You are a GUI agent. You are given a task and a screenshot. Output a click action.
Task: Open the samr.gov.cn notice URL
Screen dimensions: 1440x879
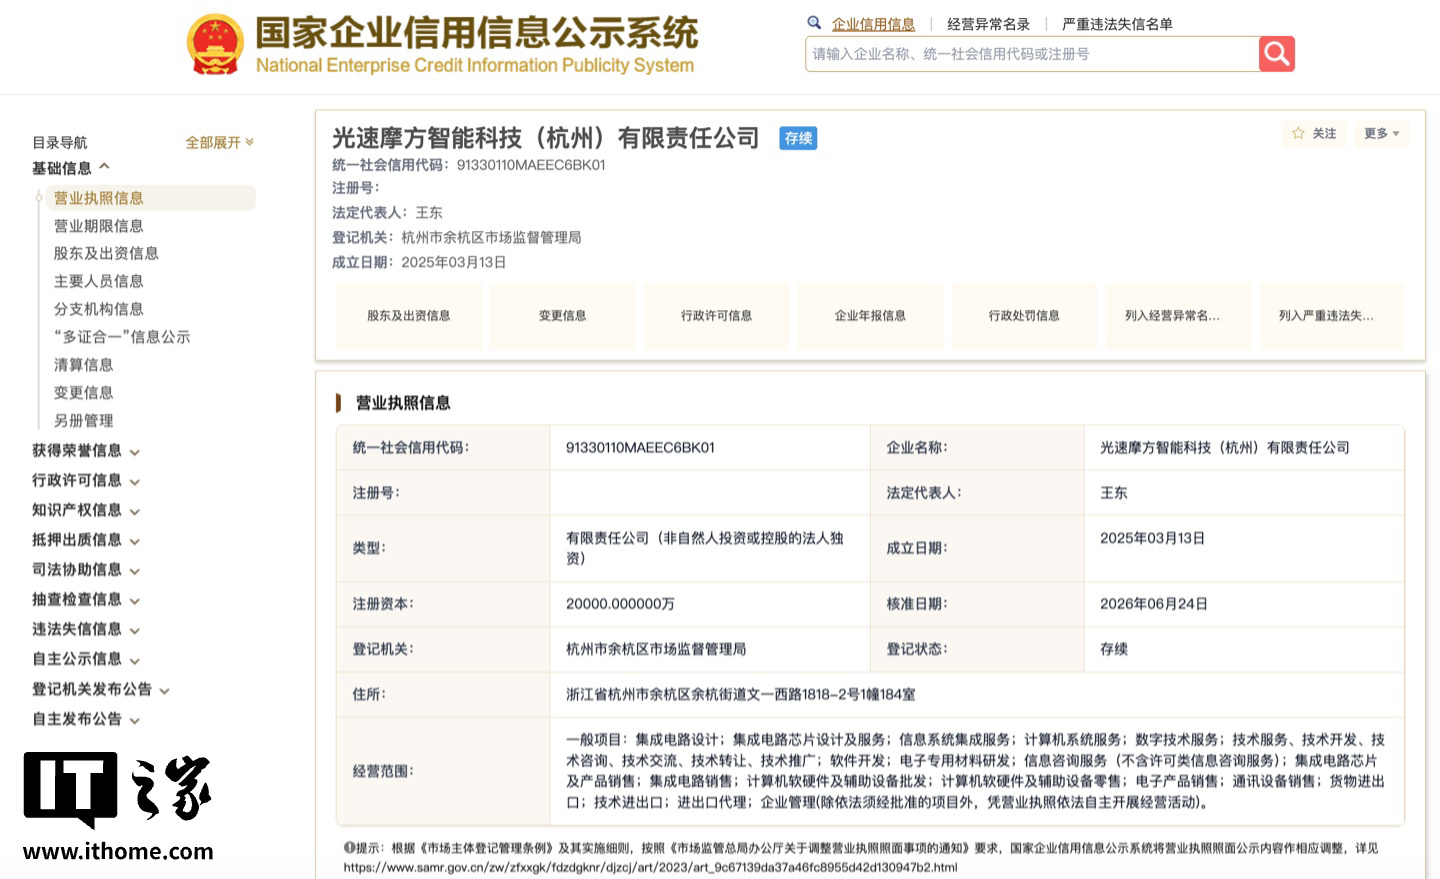pos(650,867)
